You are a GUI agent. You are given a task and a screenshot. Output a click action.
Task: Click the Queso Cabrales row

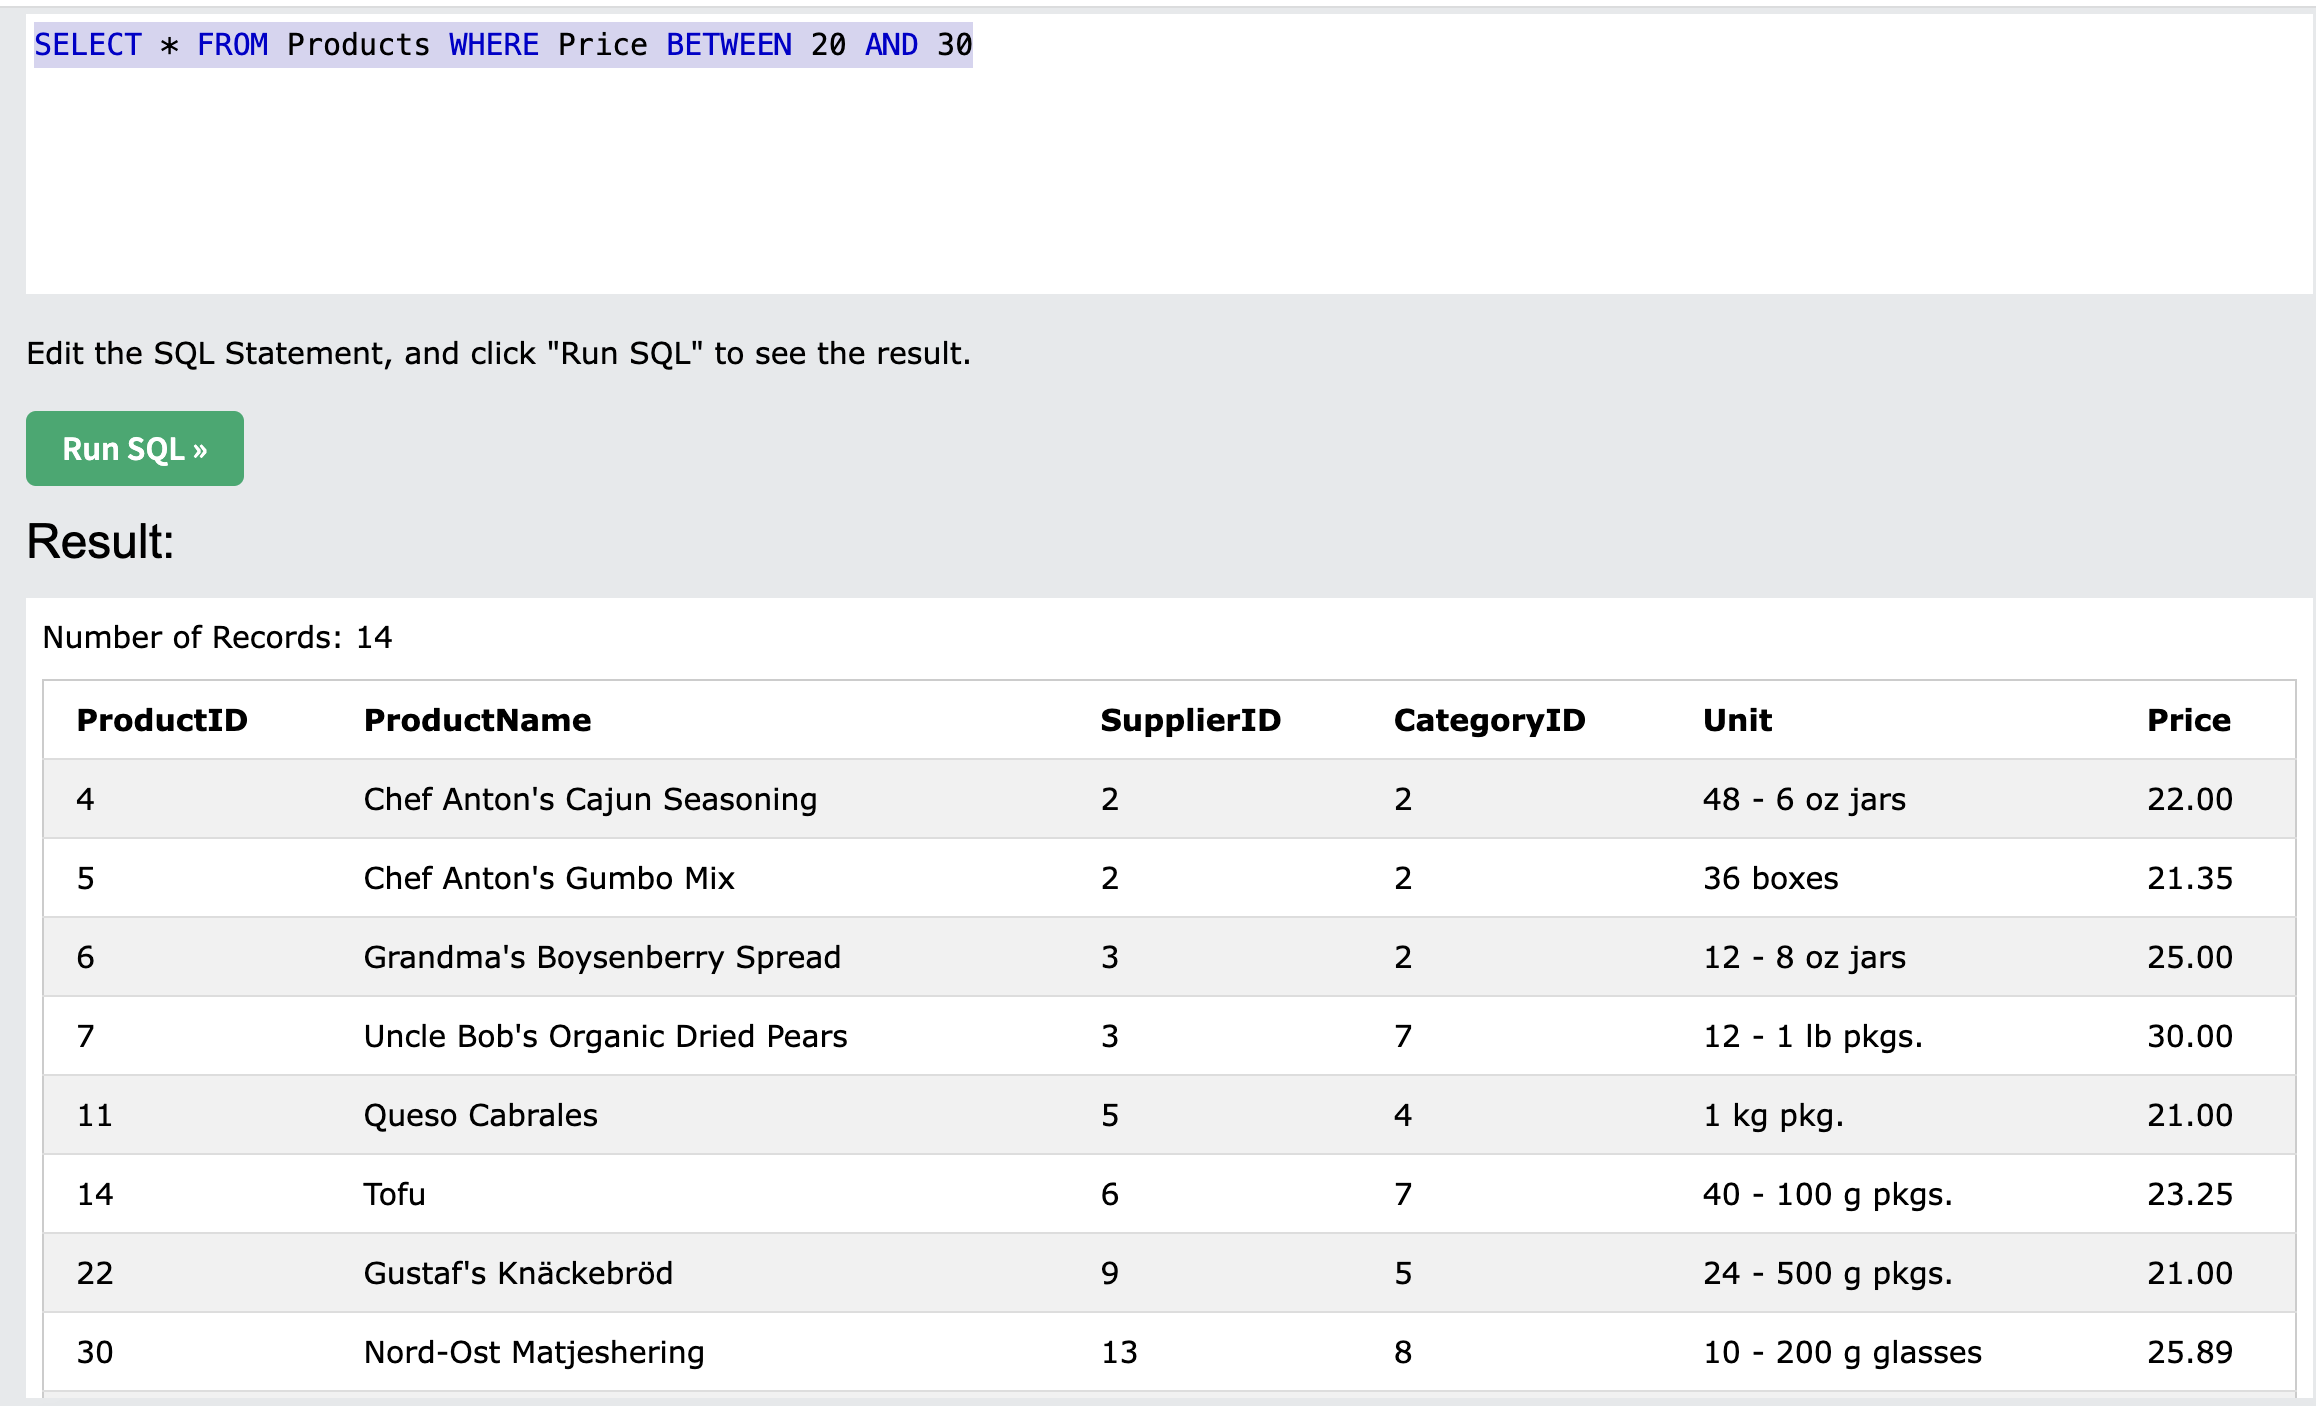[x=480, y=1115]
